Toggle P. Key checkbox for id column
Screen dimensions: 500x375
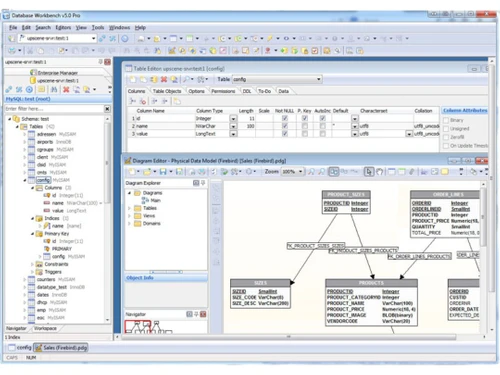305,118
